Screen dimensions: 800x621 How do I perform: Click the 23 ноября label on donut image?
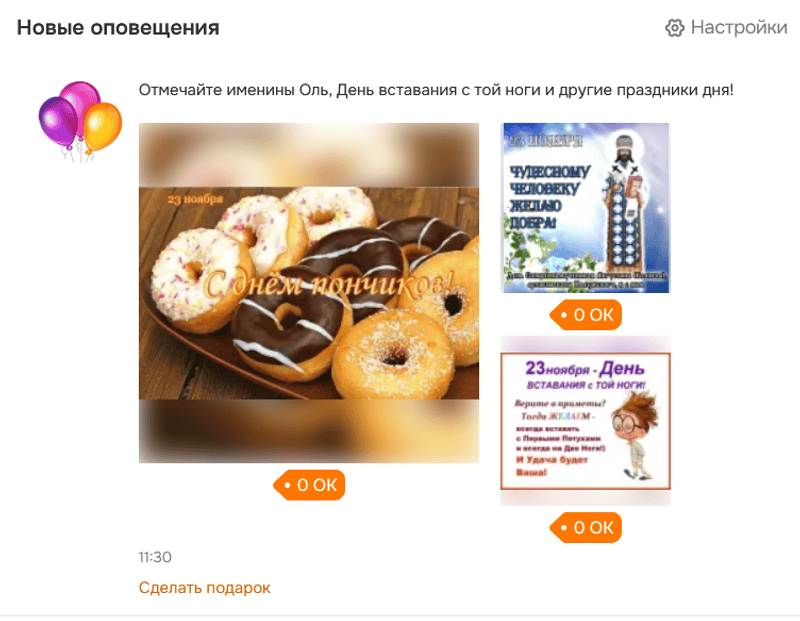click(x=195, y=199)
